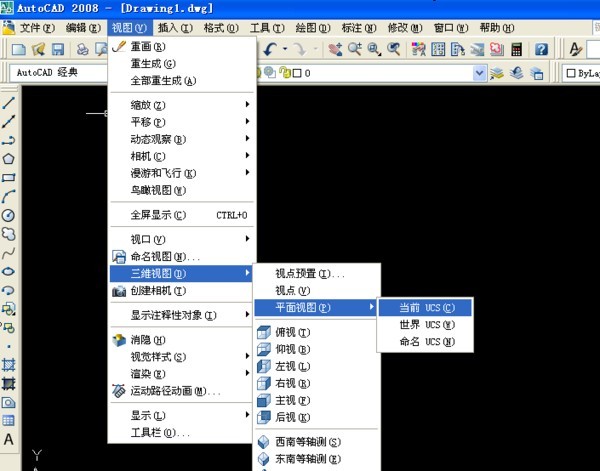Choose 命名 UCS(N) plan view
The image size is (600, 471).
(x=425, y=342)
